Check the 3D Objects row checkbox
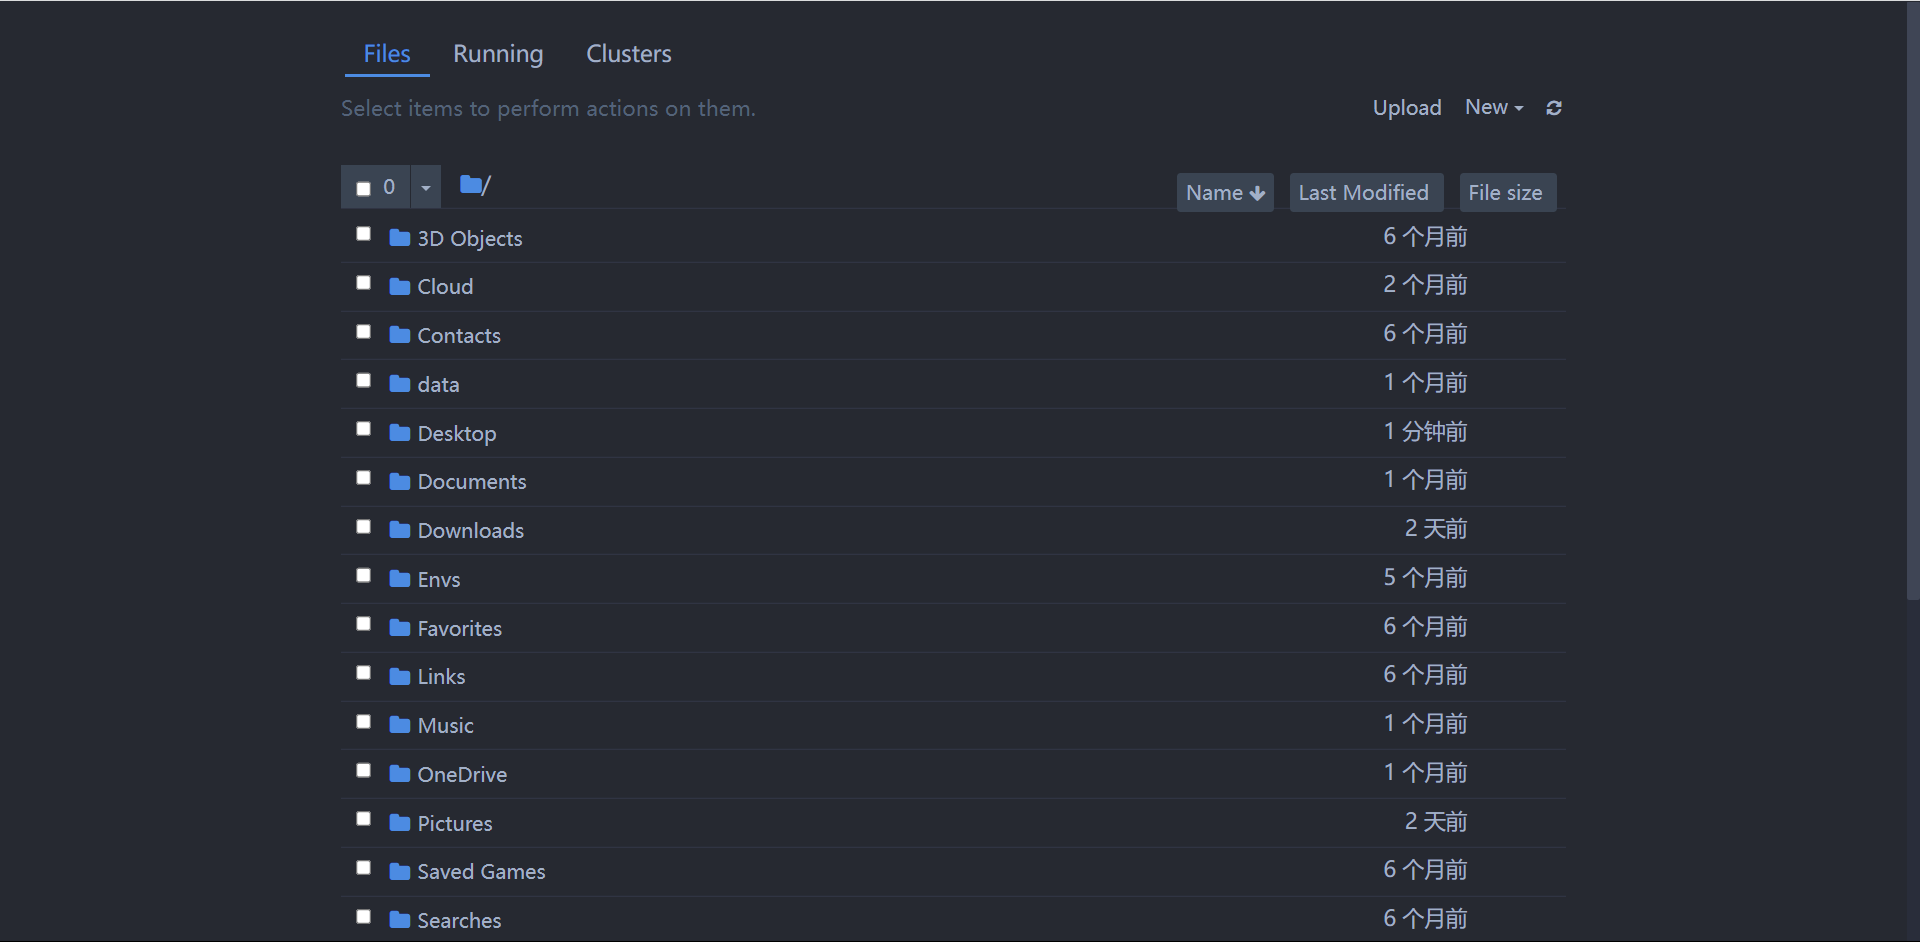 (364, 234)
